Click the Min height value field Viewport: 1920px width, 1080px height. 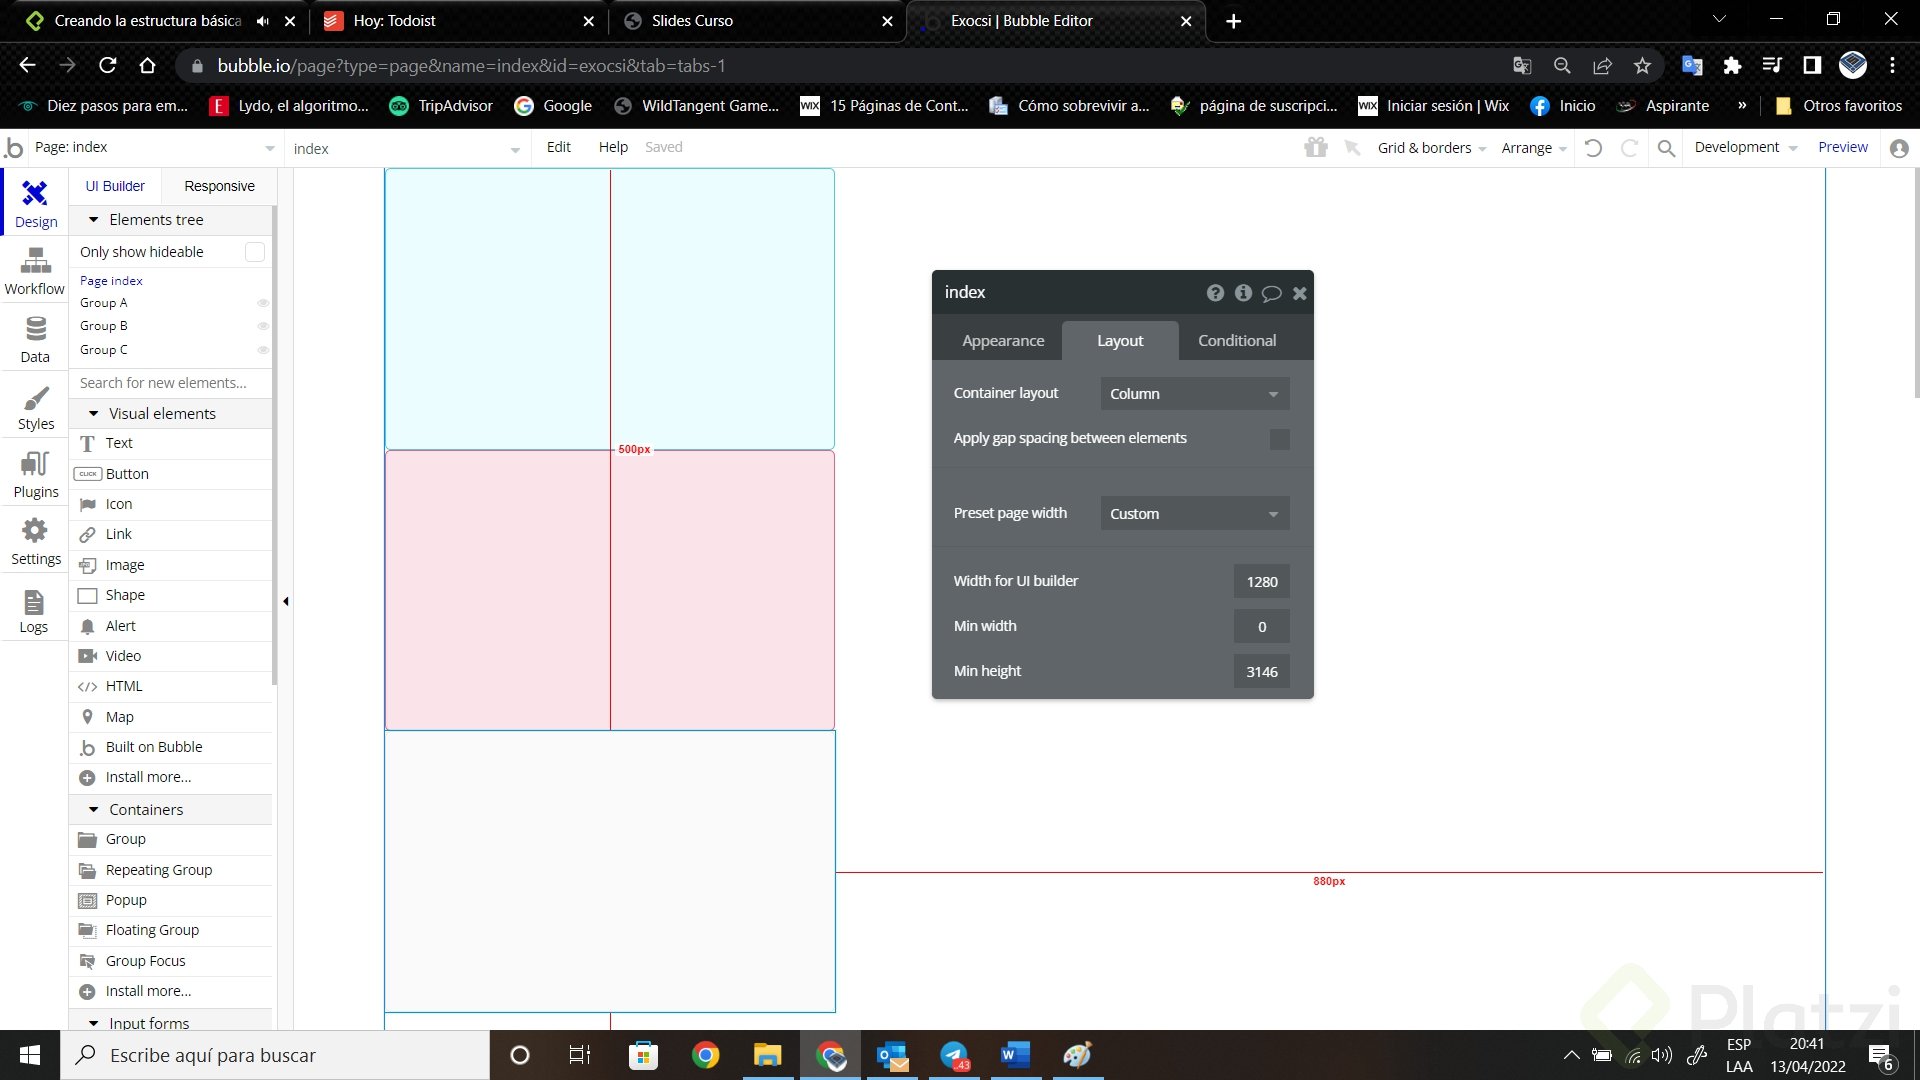pyautogui.click(x=1261, y=672)
